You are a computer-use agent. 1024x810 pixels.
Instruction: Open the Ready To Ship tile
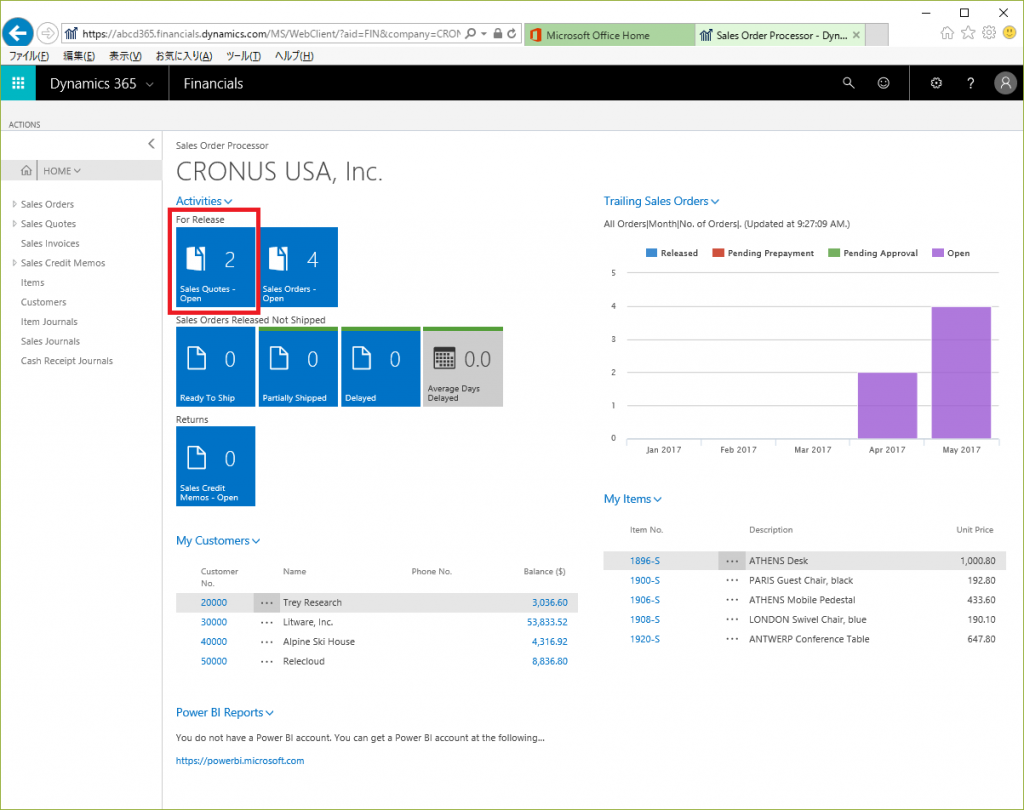tap(216, 366)
